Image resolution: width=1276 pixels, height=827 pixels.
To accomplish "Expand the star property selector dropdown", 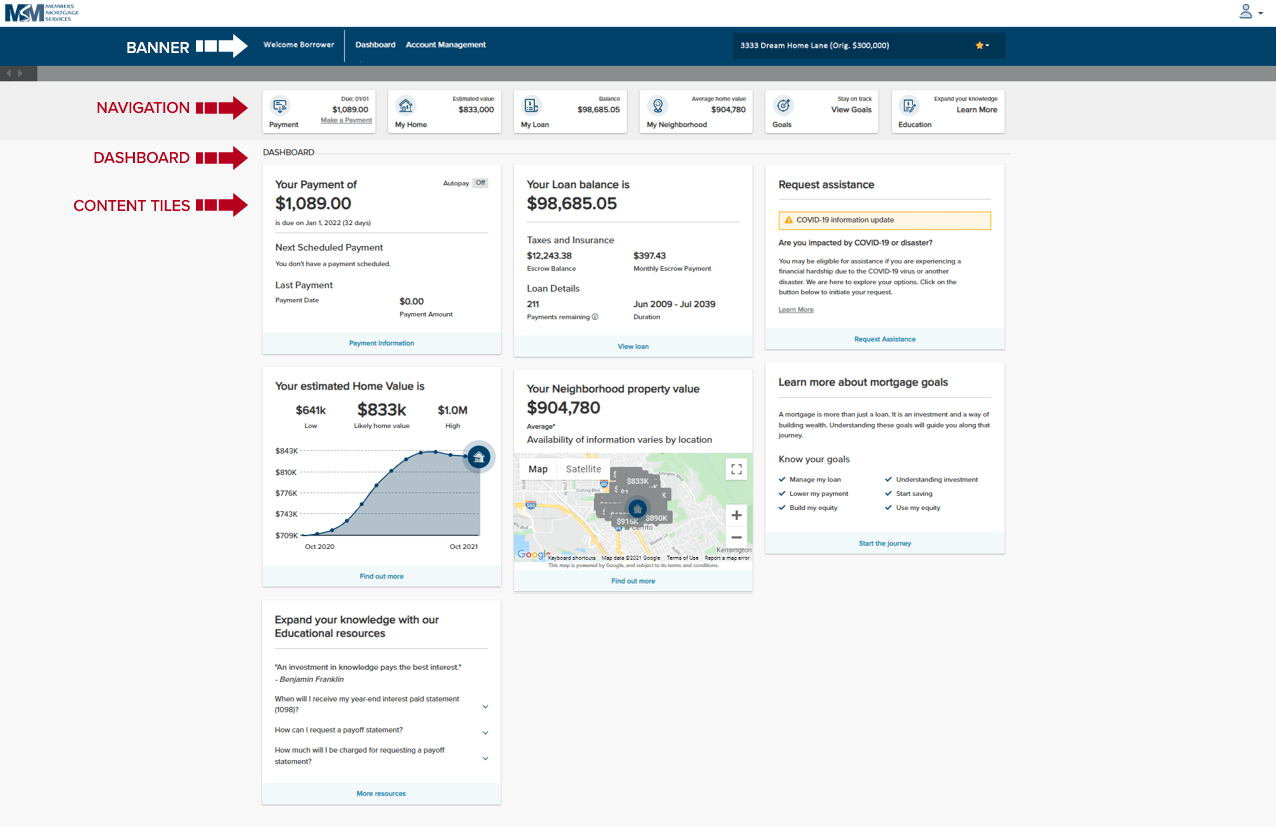I will point(982,45).
